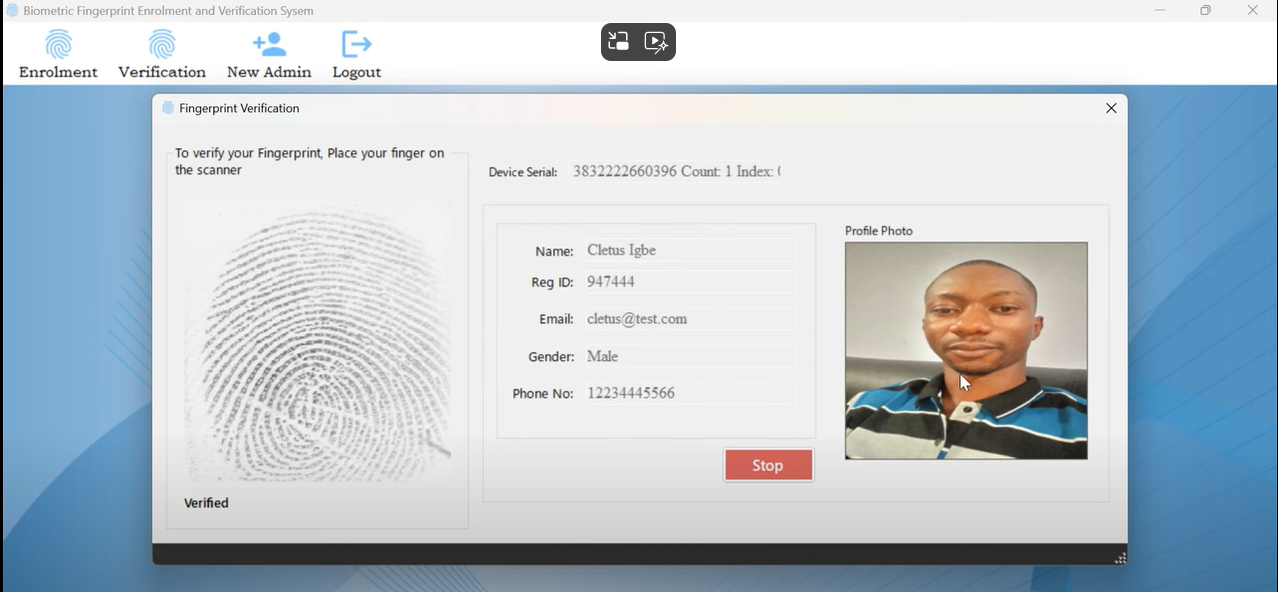Select the New Admin add-user icon
Screen dimensions: 1278x592
[270, 45]
